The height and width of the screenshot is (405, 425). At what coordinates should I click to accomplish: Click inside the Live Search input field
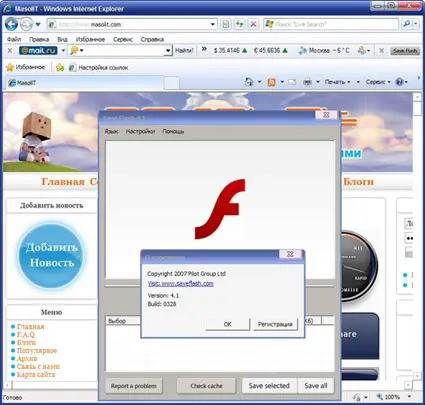click(331, 24)
